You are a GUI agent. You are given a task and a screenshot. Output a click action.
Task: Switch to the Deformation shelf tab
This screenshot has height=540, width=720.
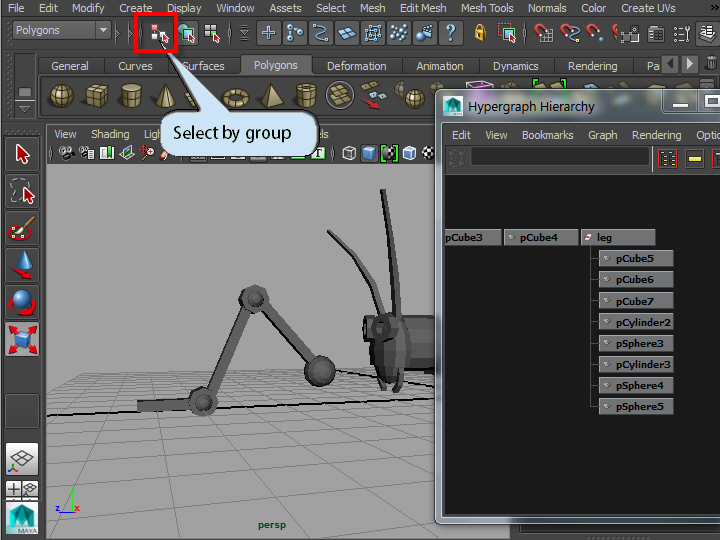click(x=356, y=66)
